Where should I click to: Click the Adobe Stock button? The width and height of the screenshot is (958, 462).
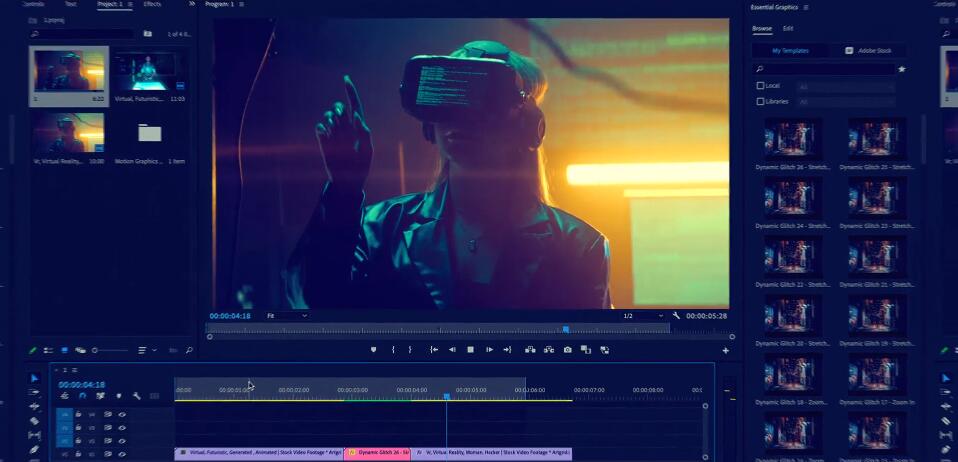point(867,50)
